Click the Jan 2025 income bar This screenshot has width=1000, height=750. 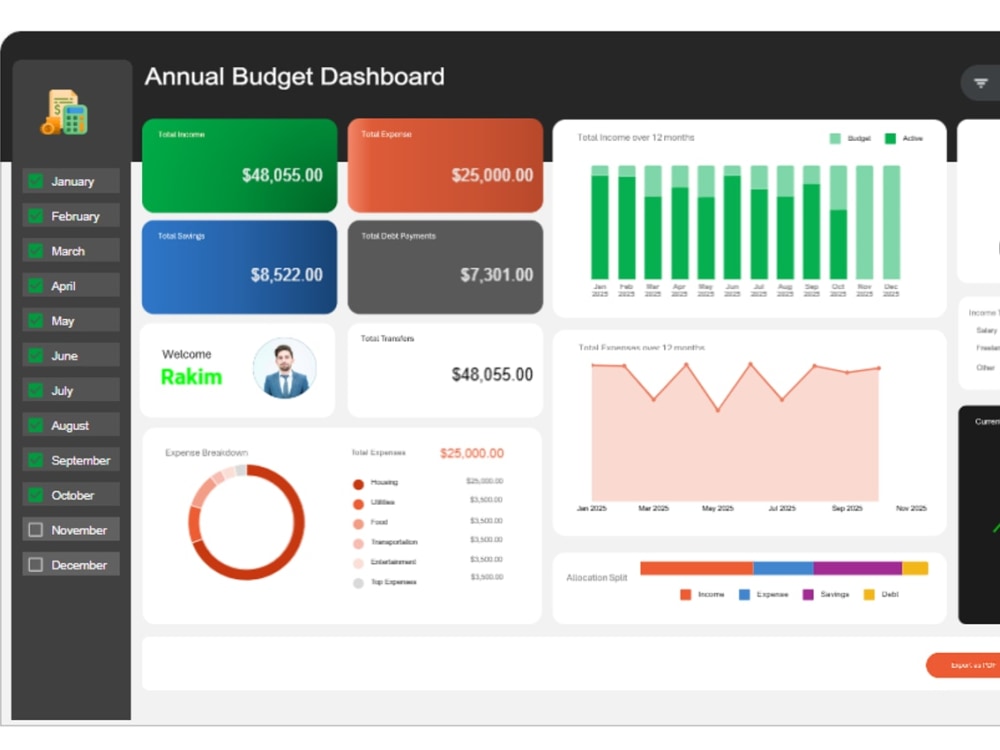coord(600,222)
